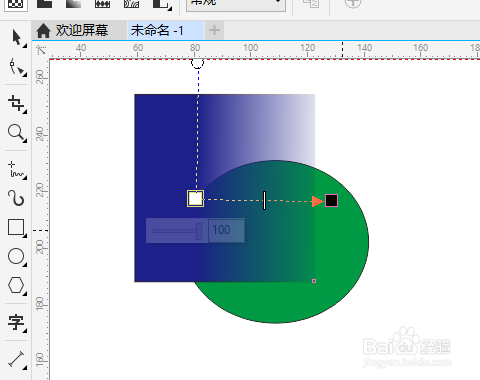Add a new document with plus tab
This screenshot has width=480, height=380.
[x=214, y=31]
